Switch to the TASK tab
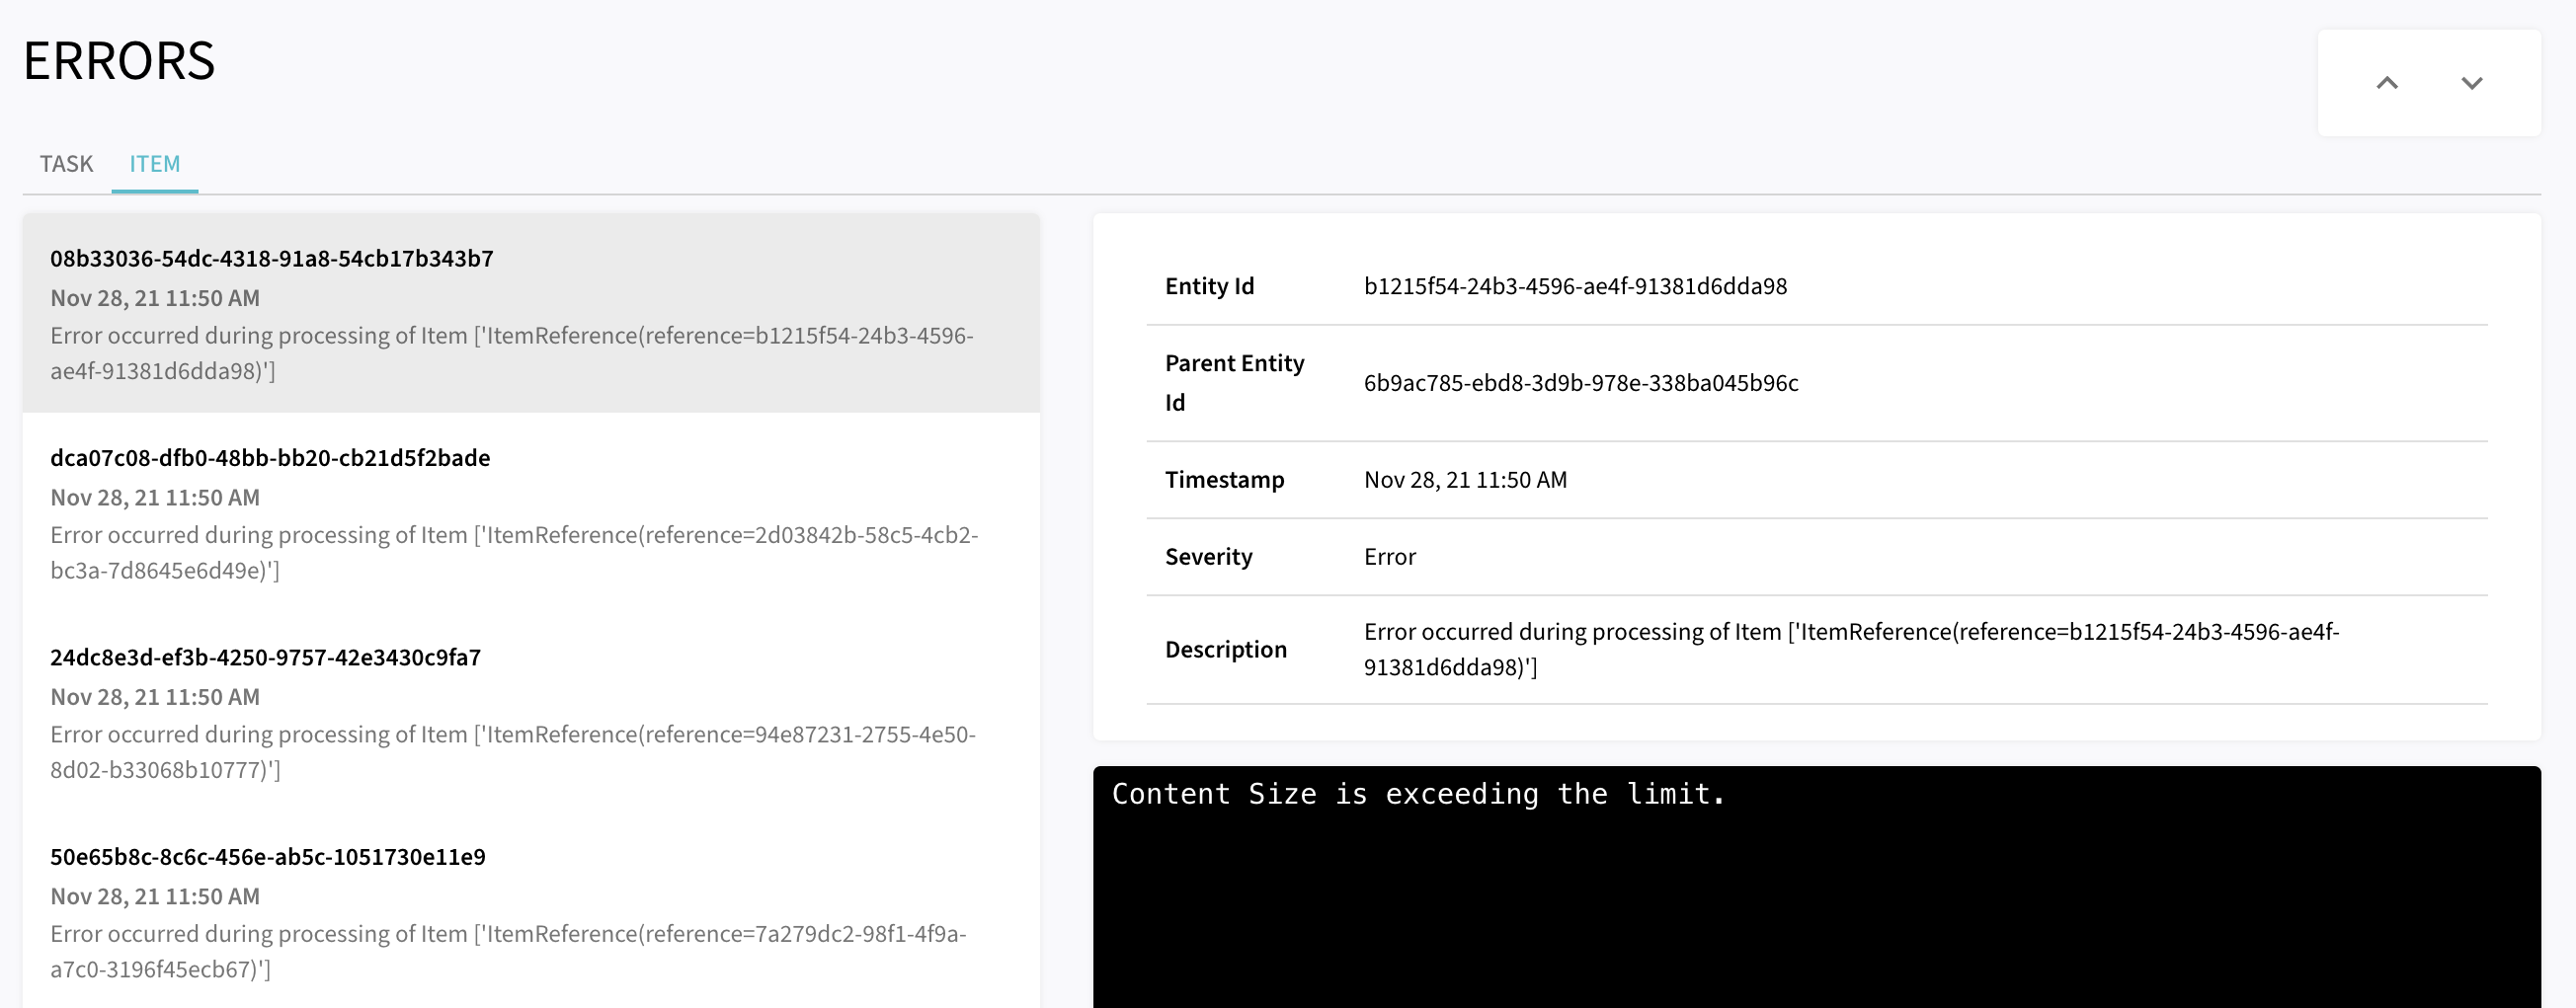This screenshot has width=2576, height=1008. pyautogui.click(x=66, y=164)
